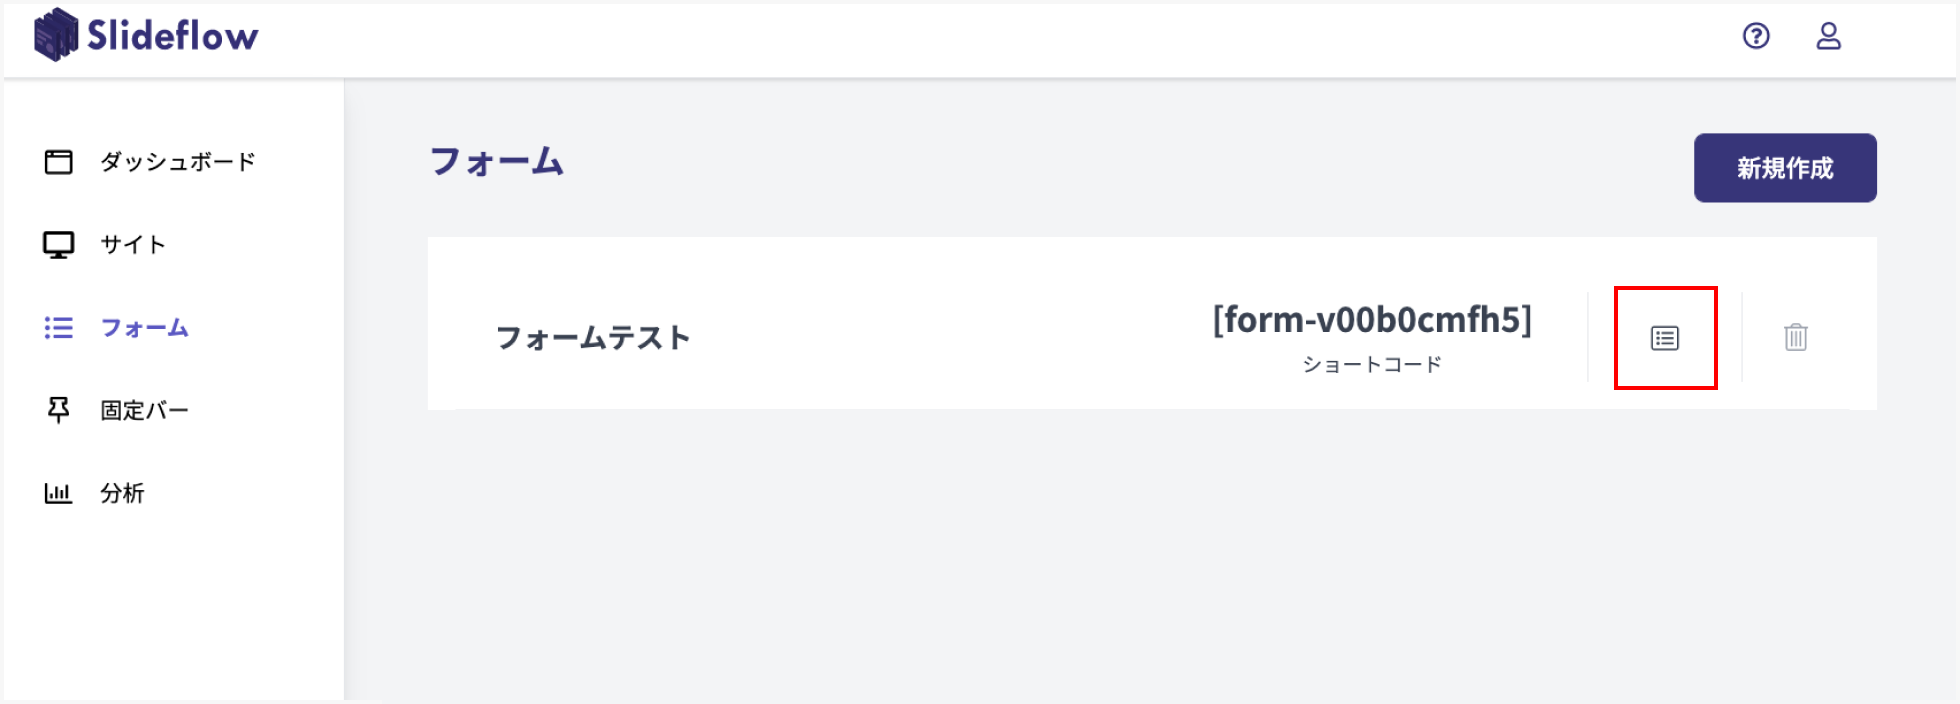The height and width of the screenshot is (704, 1960).
Task: Click the bar chart icon for 分析
Action: [59, 493]
